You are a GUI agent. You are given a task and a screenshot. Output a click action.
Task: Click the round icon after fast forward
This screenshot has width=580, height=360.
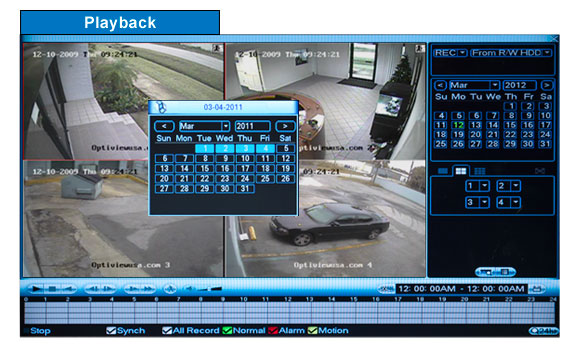[x=170, y=289]
